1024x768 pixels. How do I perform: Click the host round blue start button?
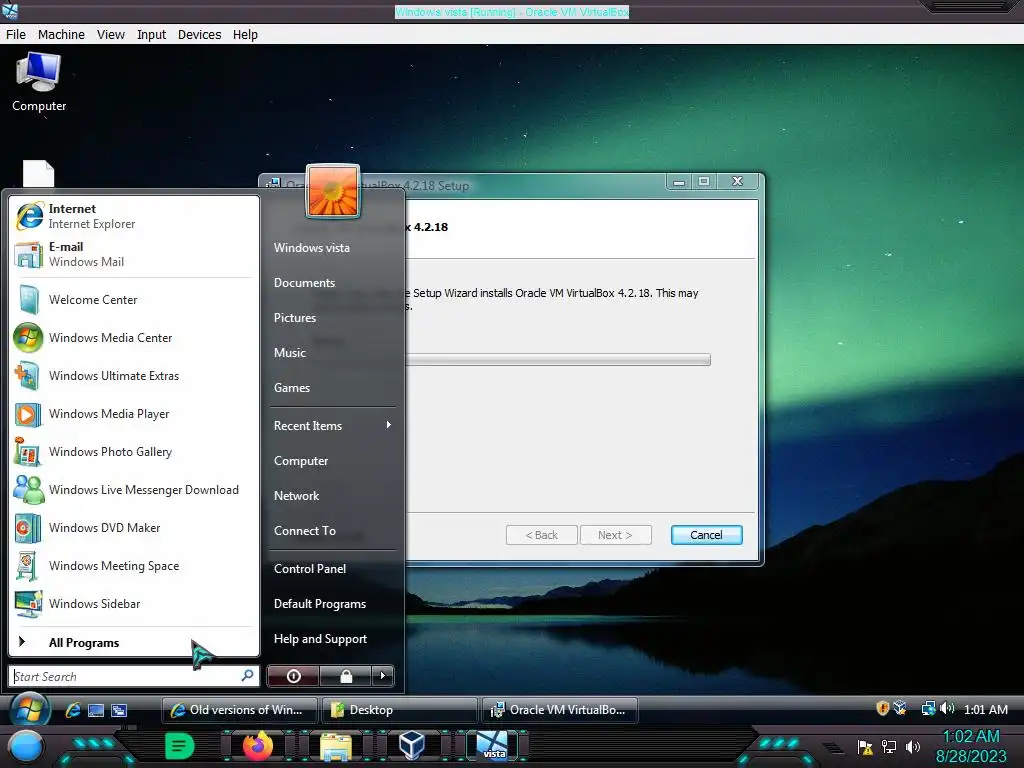[x=25, y=747]
